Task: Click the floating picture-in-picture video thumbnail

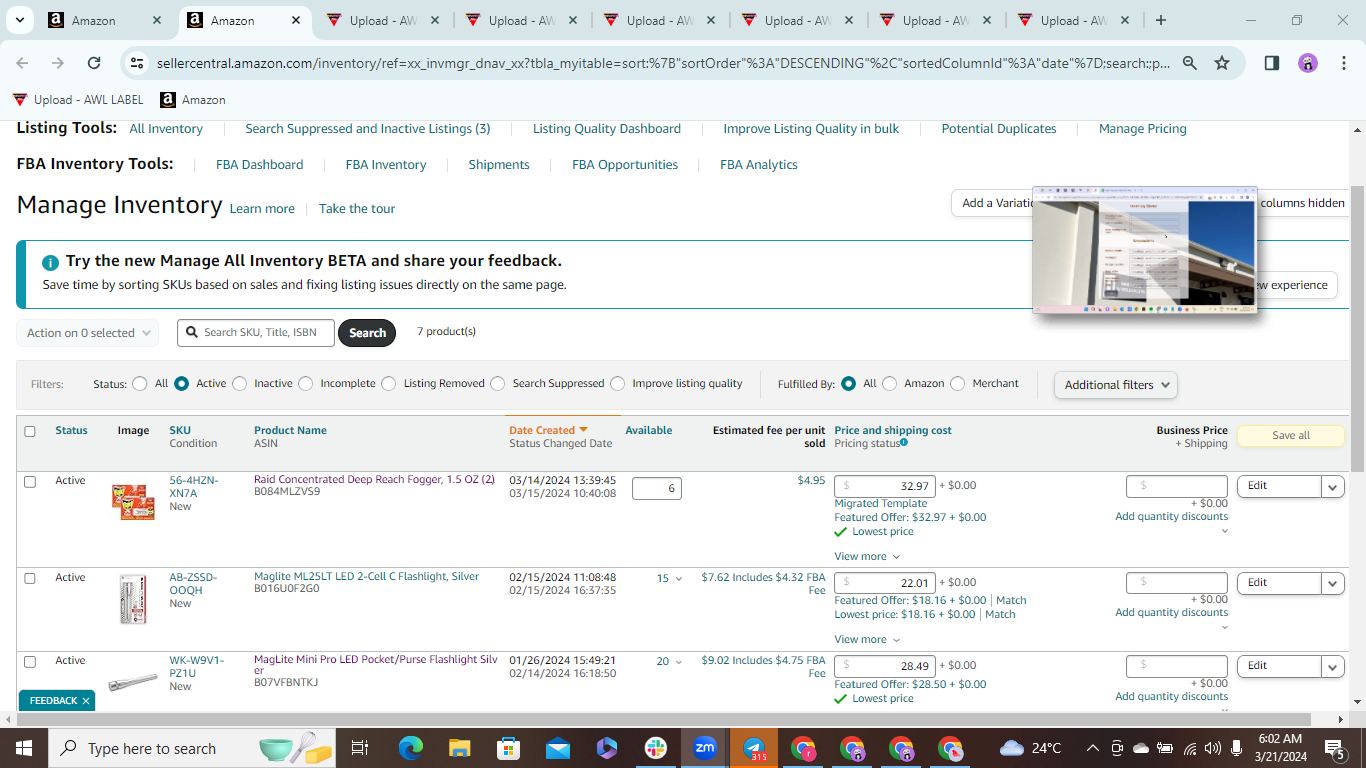Action: pos(1144,250)
